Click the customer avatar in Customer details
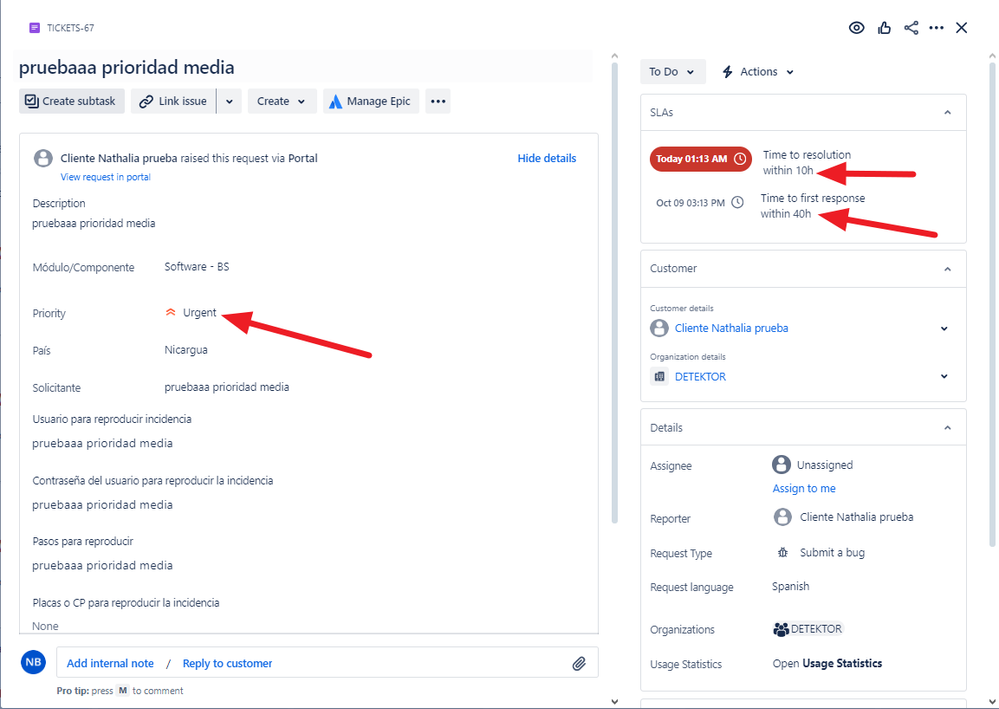This screenshot has height=709, width=999. [x=659, y=328]
